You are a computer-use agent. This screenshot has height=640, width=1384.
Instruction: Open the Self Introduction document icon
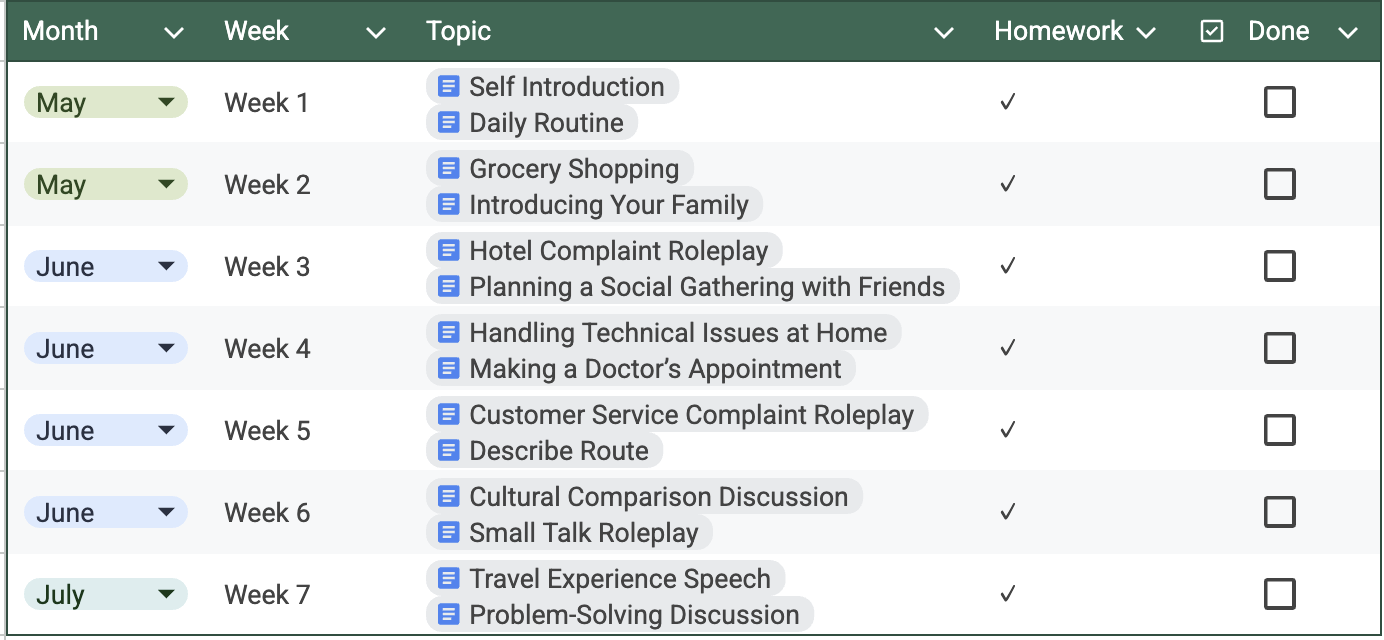point(449,87)
